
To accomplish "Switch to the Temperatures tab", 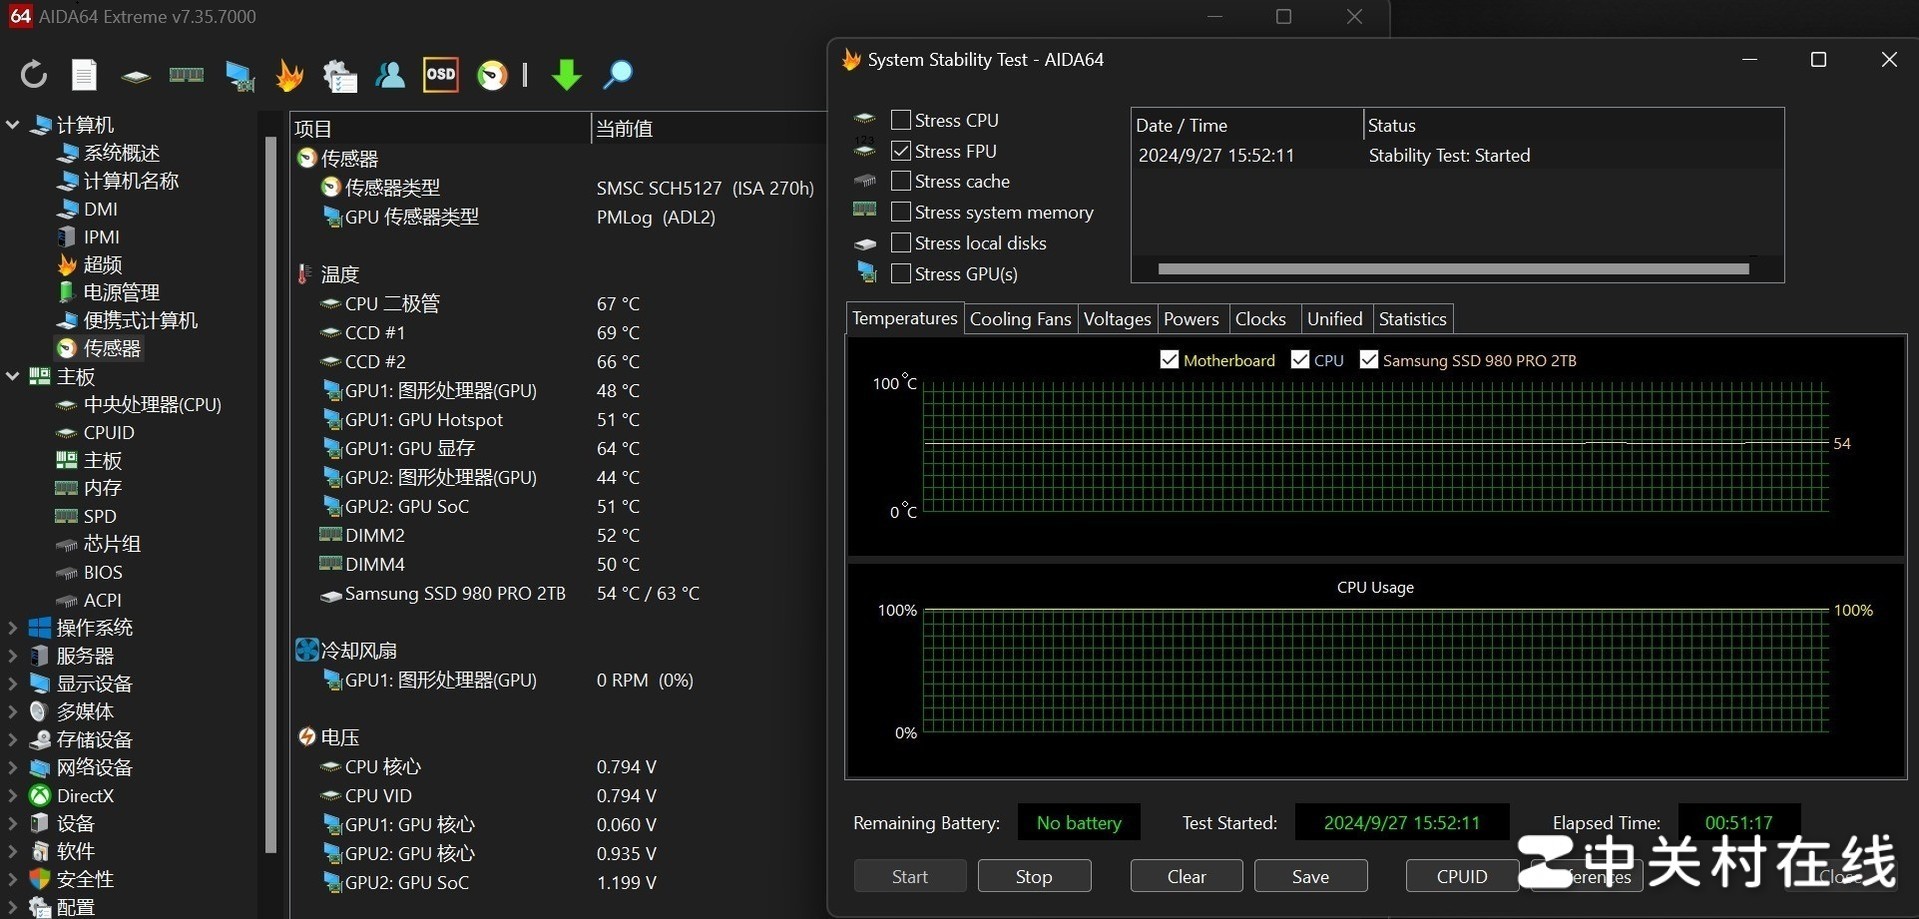I will click(905, 318).
